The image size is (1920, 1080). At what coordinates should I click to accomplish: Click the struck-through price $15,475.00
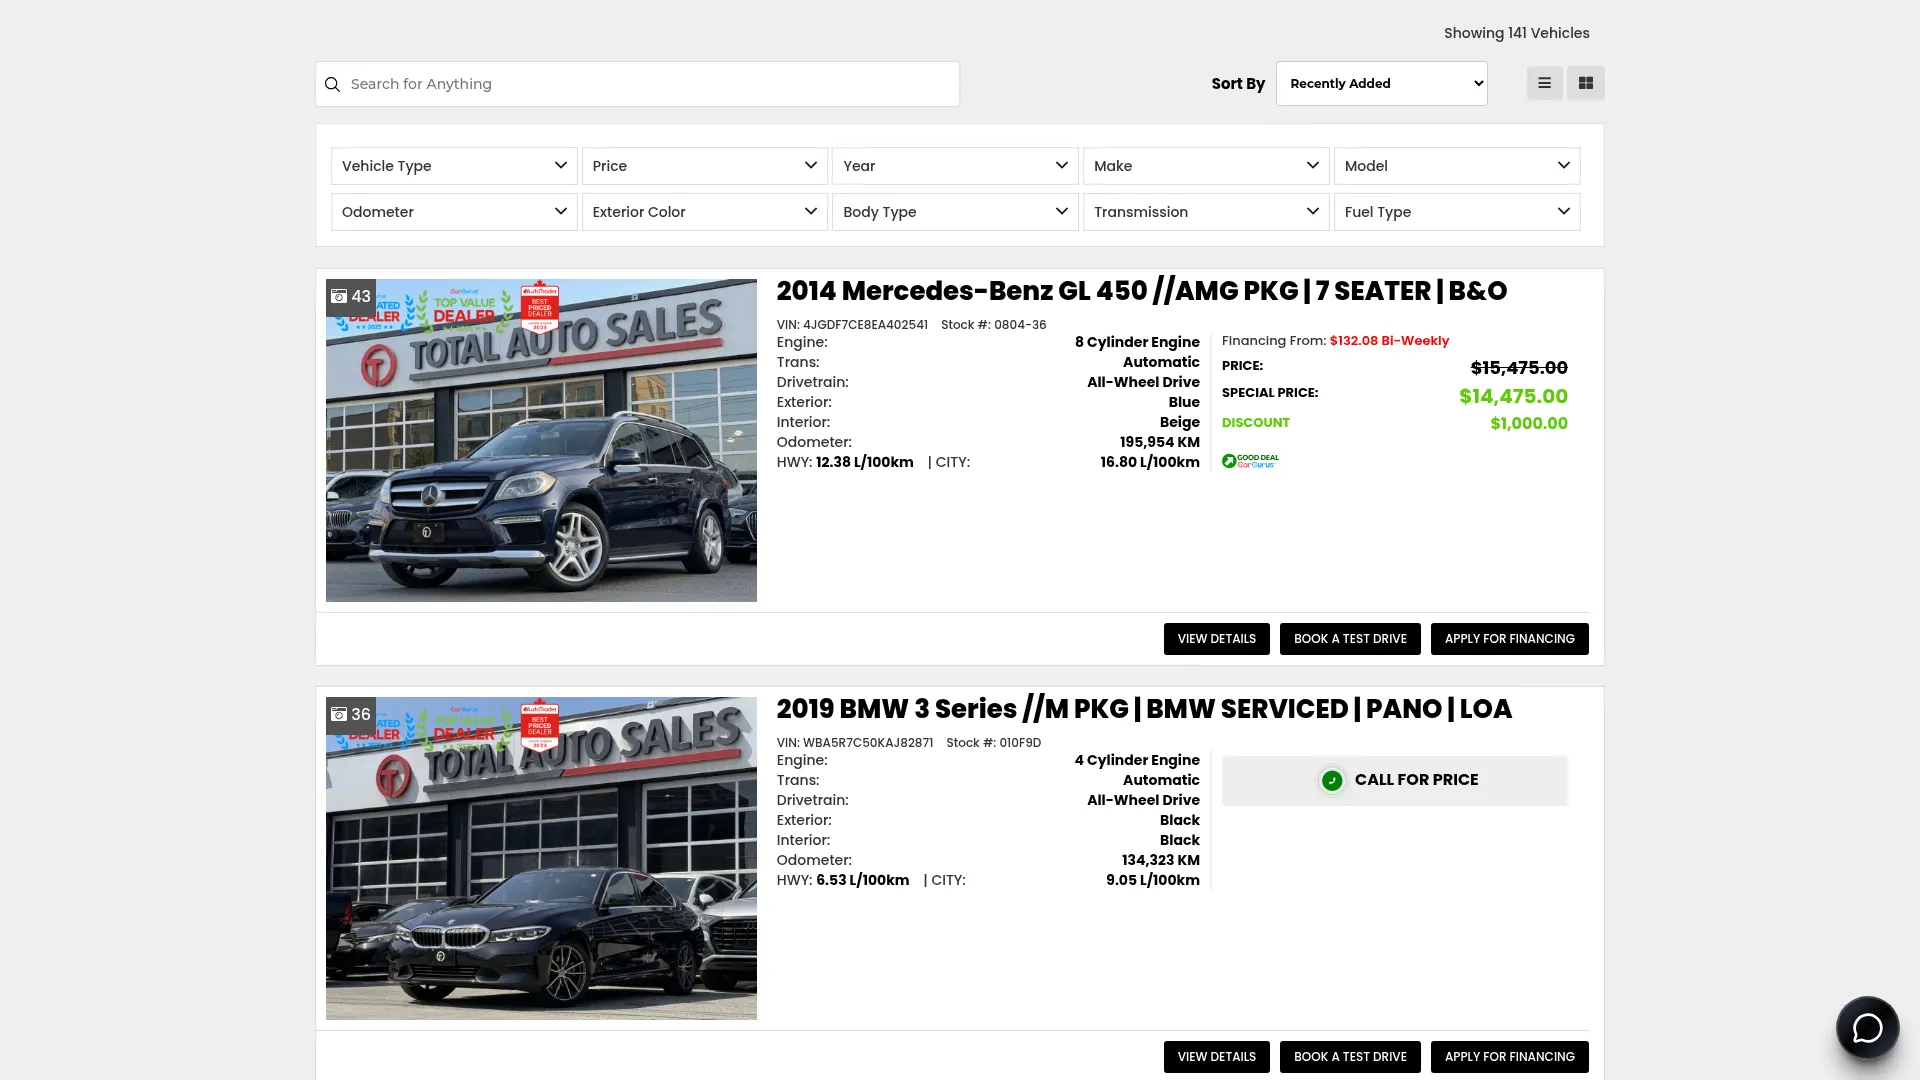(1519, 368)
